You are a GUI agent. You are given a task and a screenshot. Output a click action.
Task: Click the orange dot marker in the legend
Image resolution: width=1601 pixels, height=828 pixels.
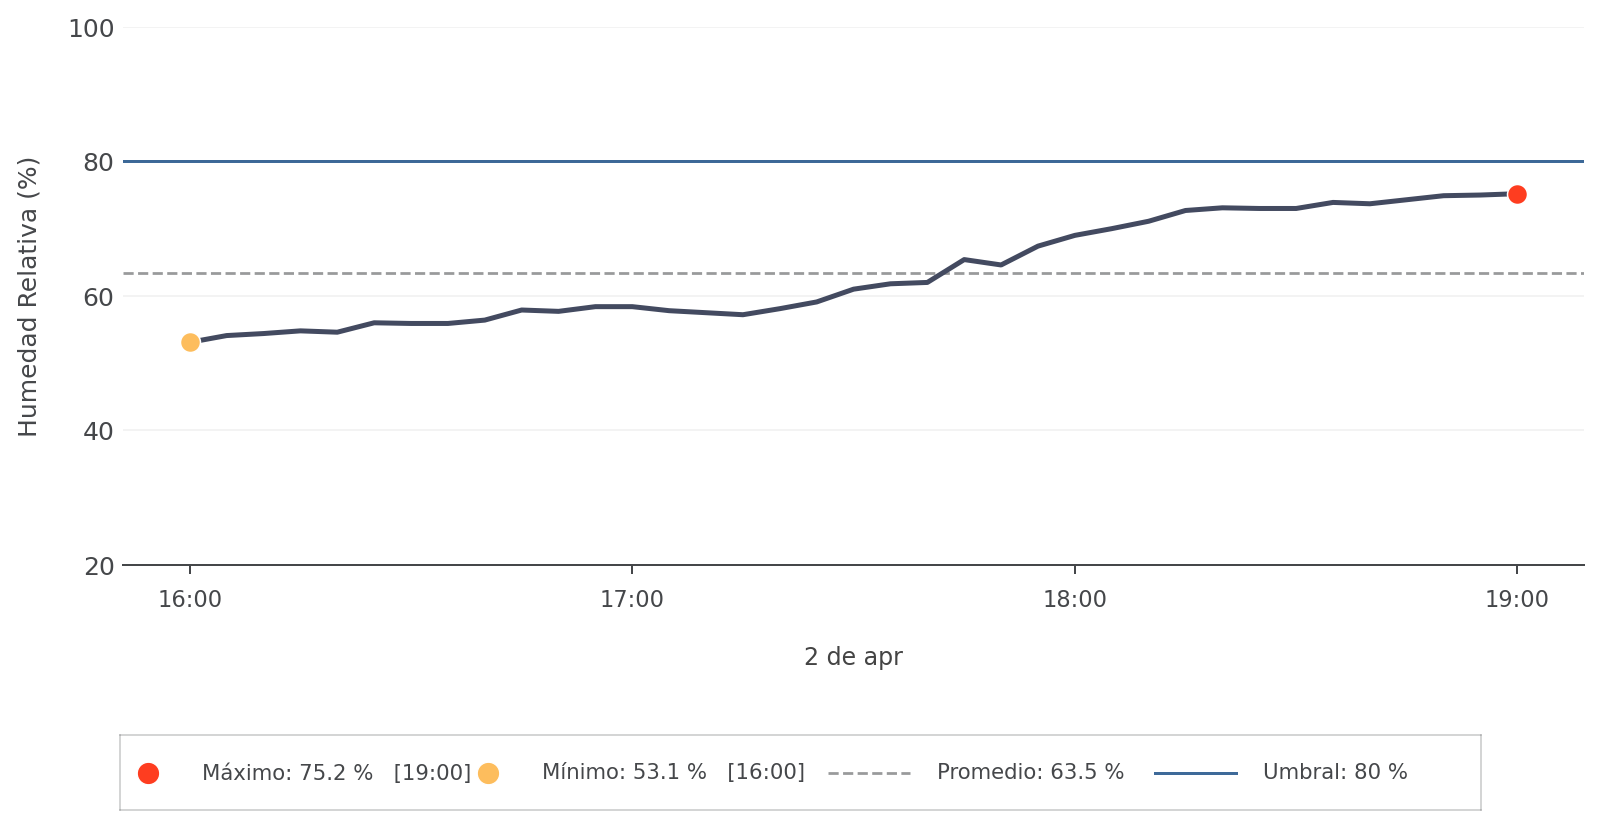pyautogui.click(x=488, y=773)
